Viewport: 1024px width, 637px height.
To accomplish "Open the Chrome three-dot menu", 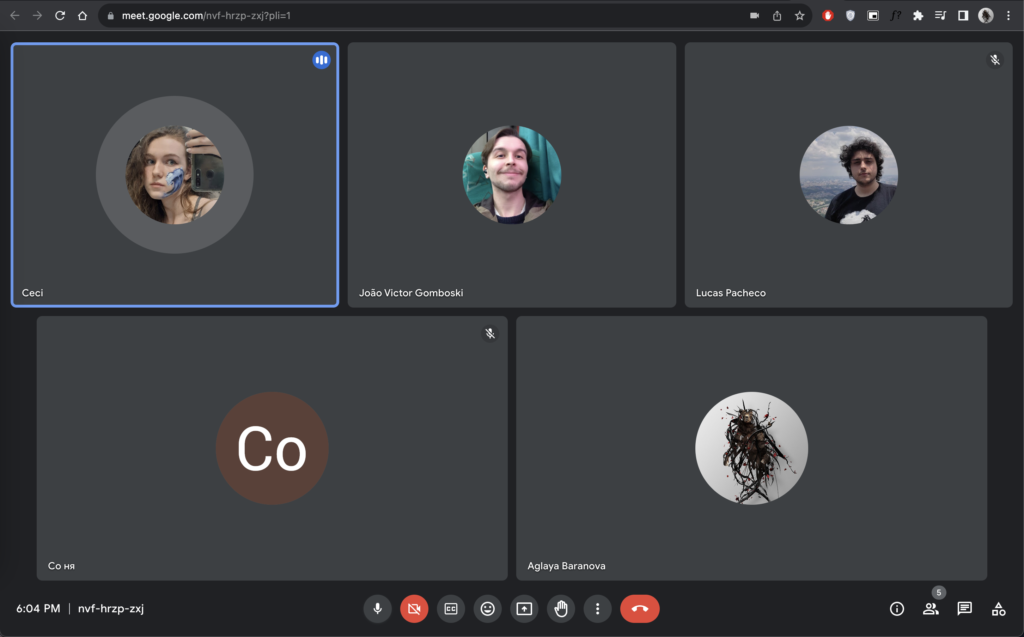I will click(1008, 16).
